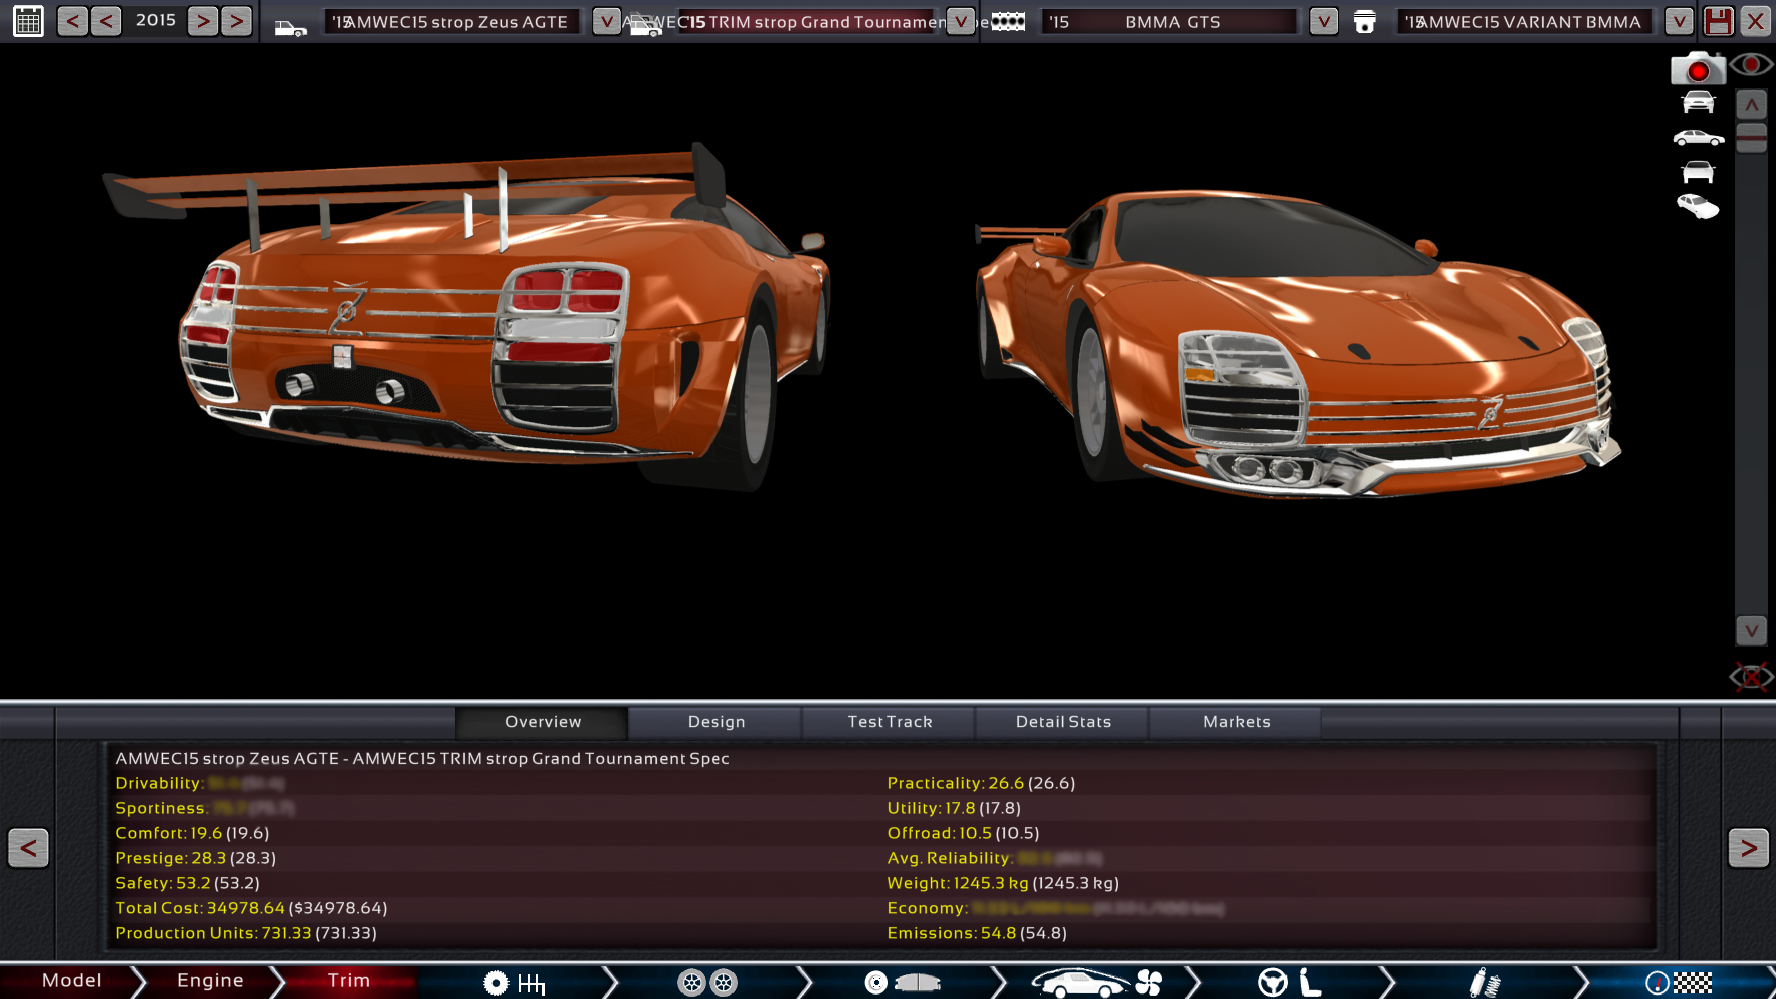Click the 2015 year field
Image resolution: width=1776 pixels, height=999 pixels.
point(155,21)
